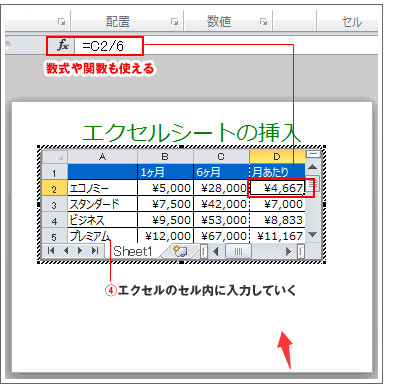Click the ¥42,000 cell
The width and height of the screenshot is (394, 388).
pyautogui.click(x=221, y=204)
